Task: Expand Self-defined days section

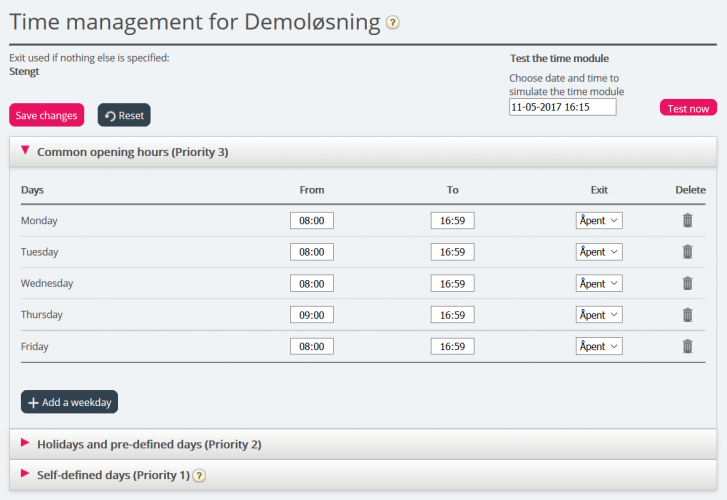Action: click(x=25, y=474)
